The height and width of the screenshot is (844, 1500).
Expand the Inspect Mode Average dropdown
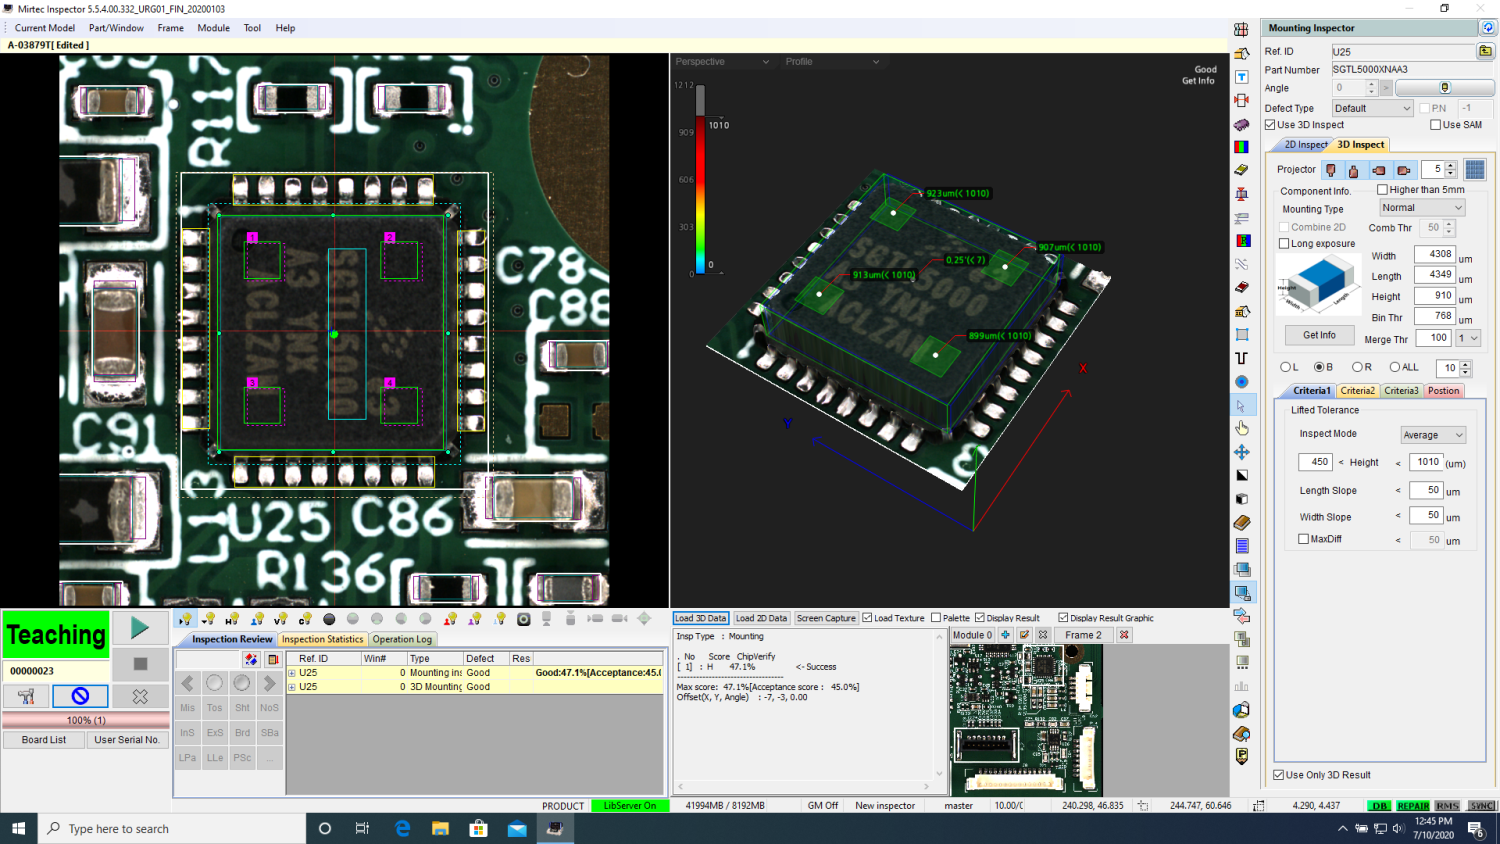pos(1432,435)
